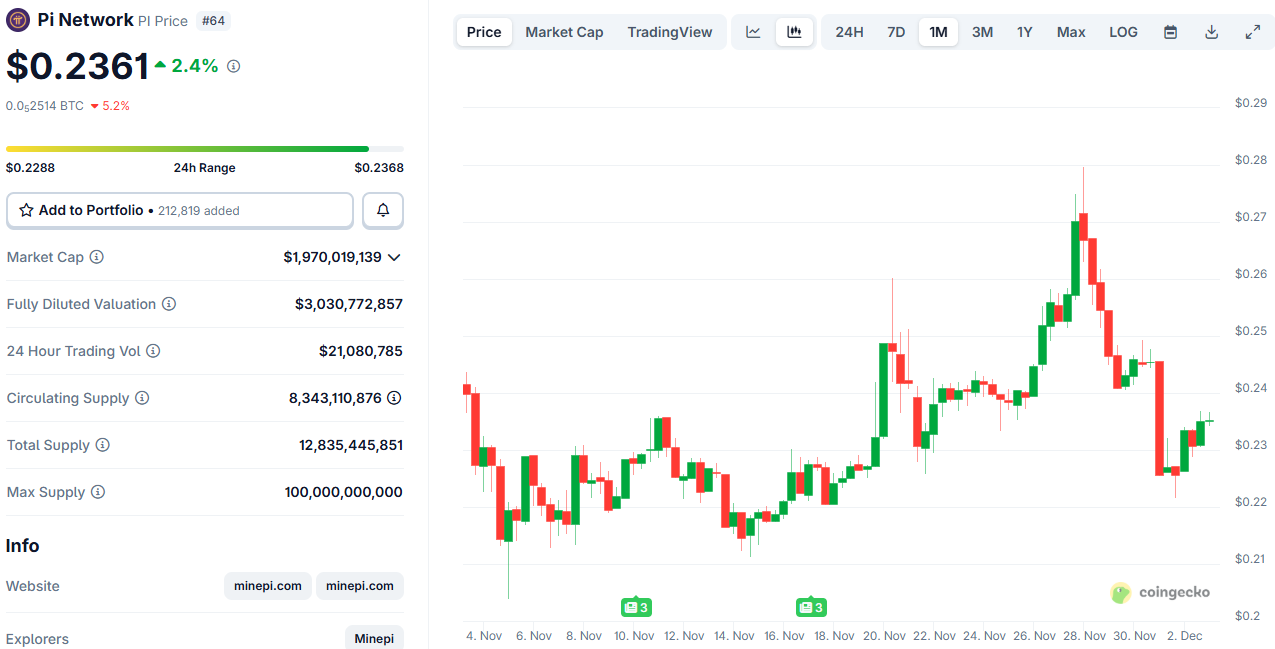Select the Max time range option

(x=1070, y=31)
